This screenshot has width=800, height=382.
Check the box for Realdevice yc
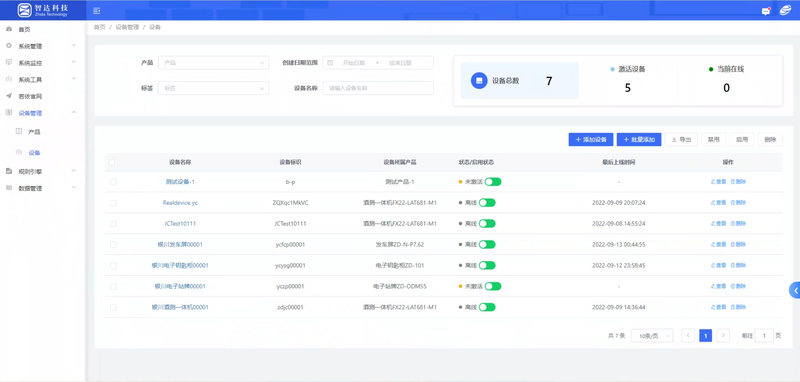click(x=113, y=202)
